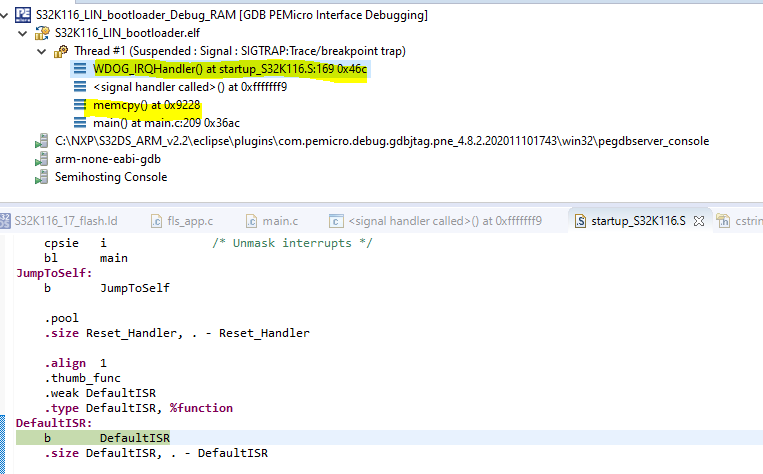763x474 pixels.
Task: Select the main() at main.c:209 frame
Action: tap(166, 123)
